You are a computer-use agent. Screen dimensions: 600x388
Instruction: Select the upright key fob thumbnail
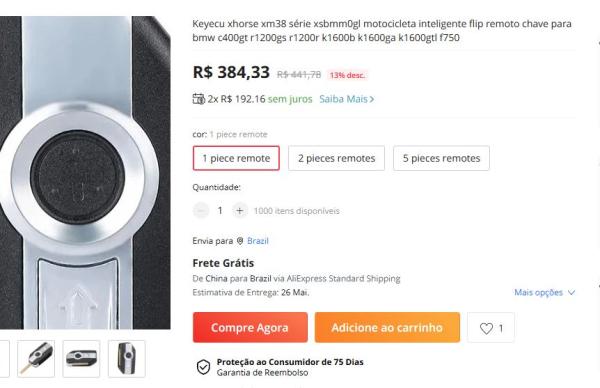[x=127, y=359]
